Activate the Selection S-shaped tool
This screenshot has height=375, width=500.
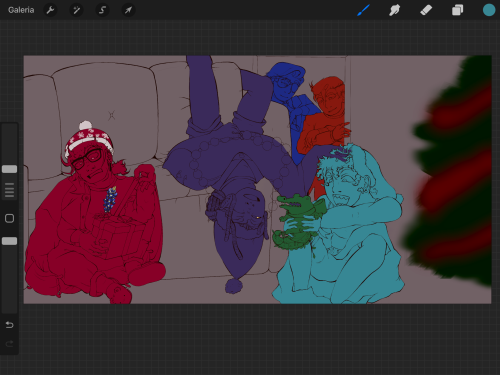coord(102,10)
